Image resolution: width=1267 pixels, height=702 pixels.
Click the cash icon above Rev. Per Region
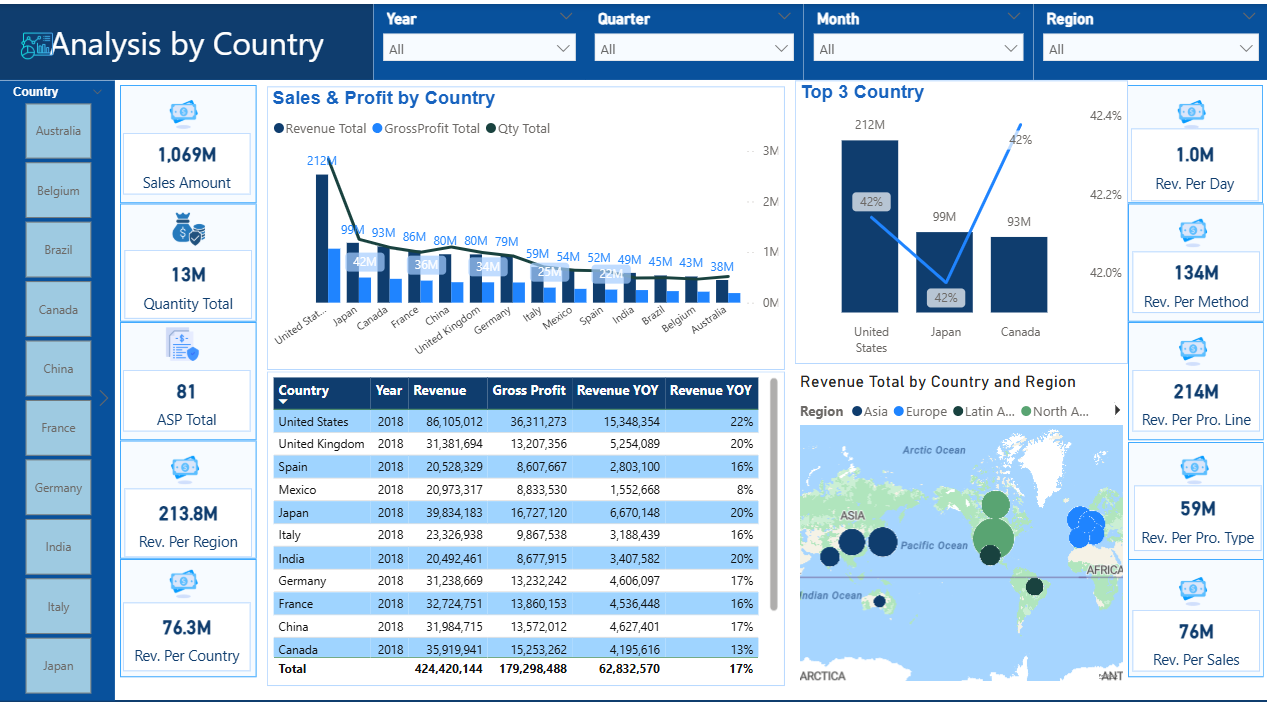click(186, 466)
